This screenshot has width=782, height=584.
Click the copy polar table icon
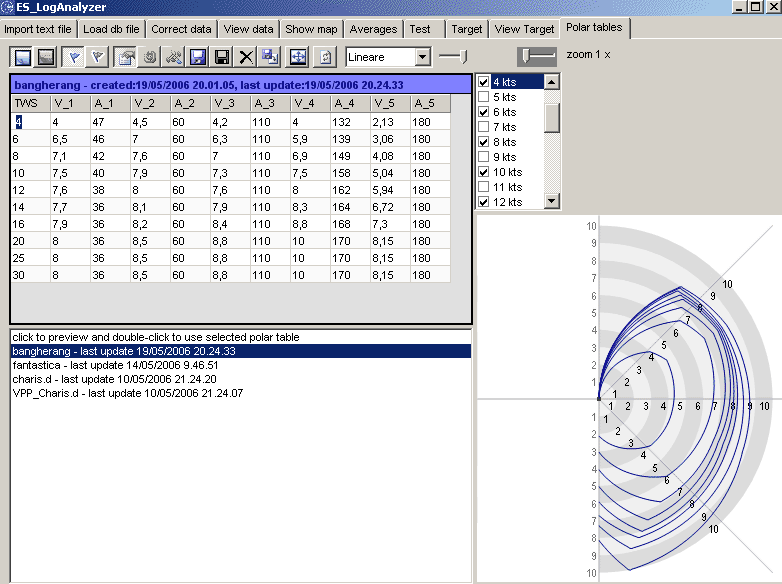(x=270, y=57)
